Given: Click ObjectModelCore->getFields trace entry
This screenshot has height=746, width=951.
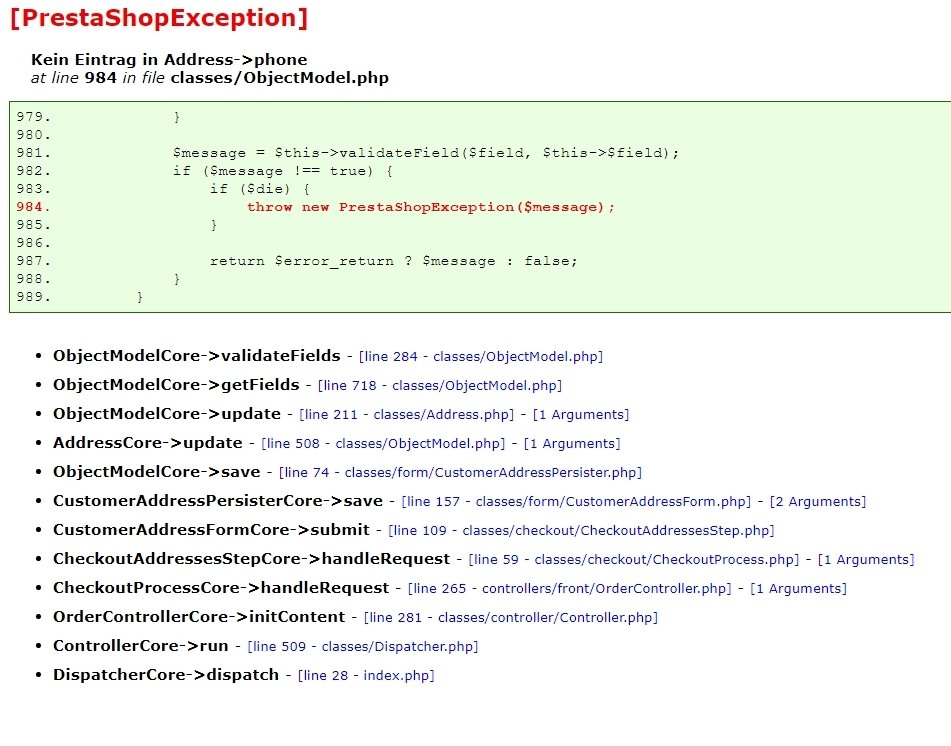Looking at the screenshot, I should click(x=176, y=385).
